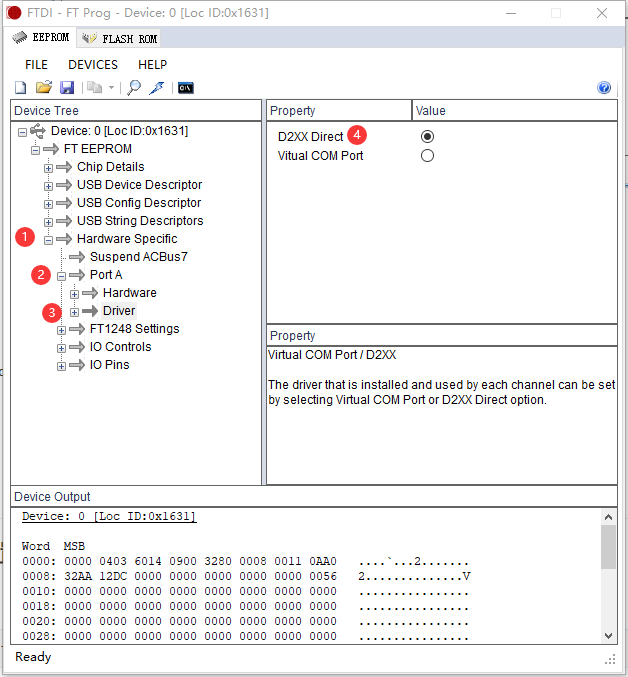Screen dimensions: 628x677
Task: Expand the FT1248 Settings node
Action: pos(61,330)
